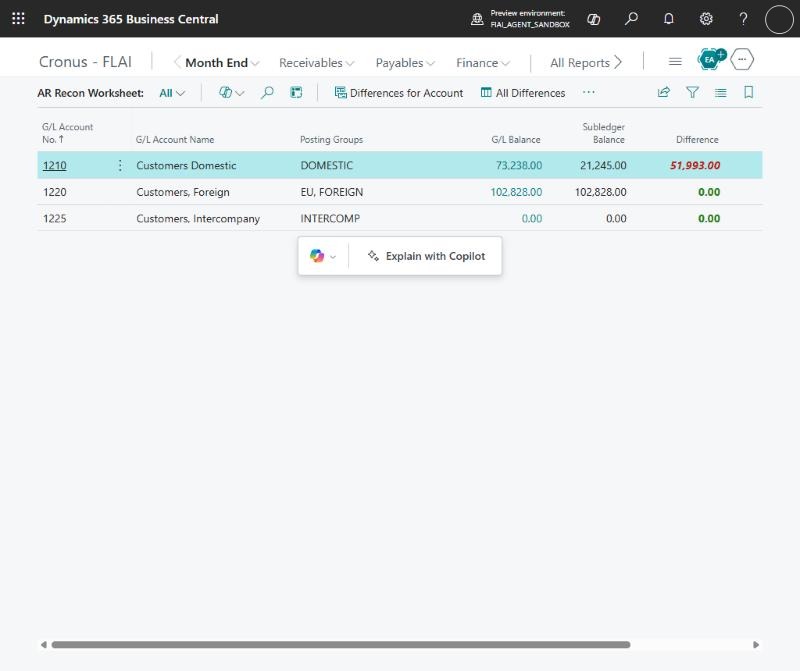This screenshot has width=800, height=671.
Task: Open the All view dropdown
Action: click(172, 93)
